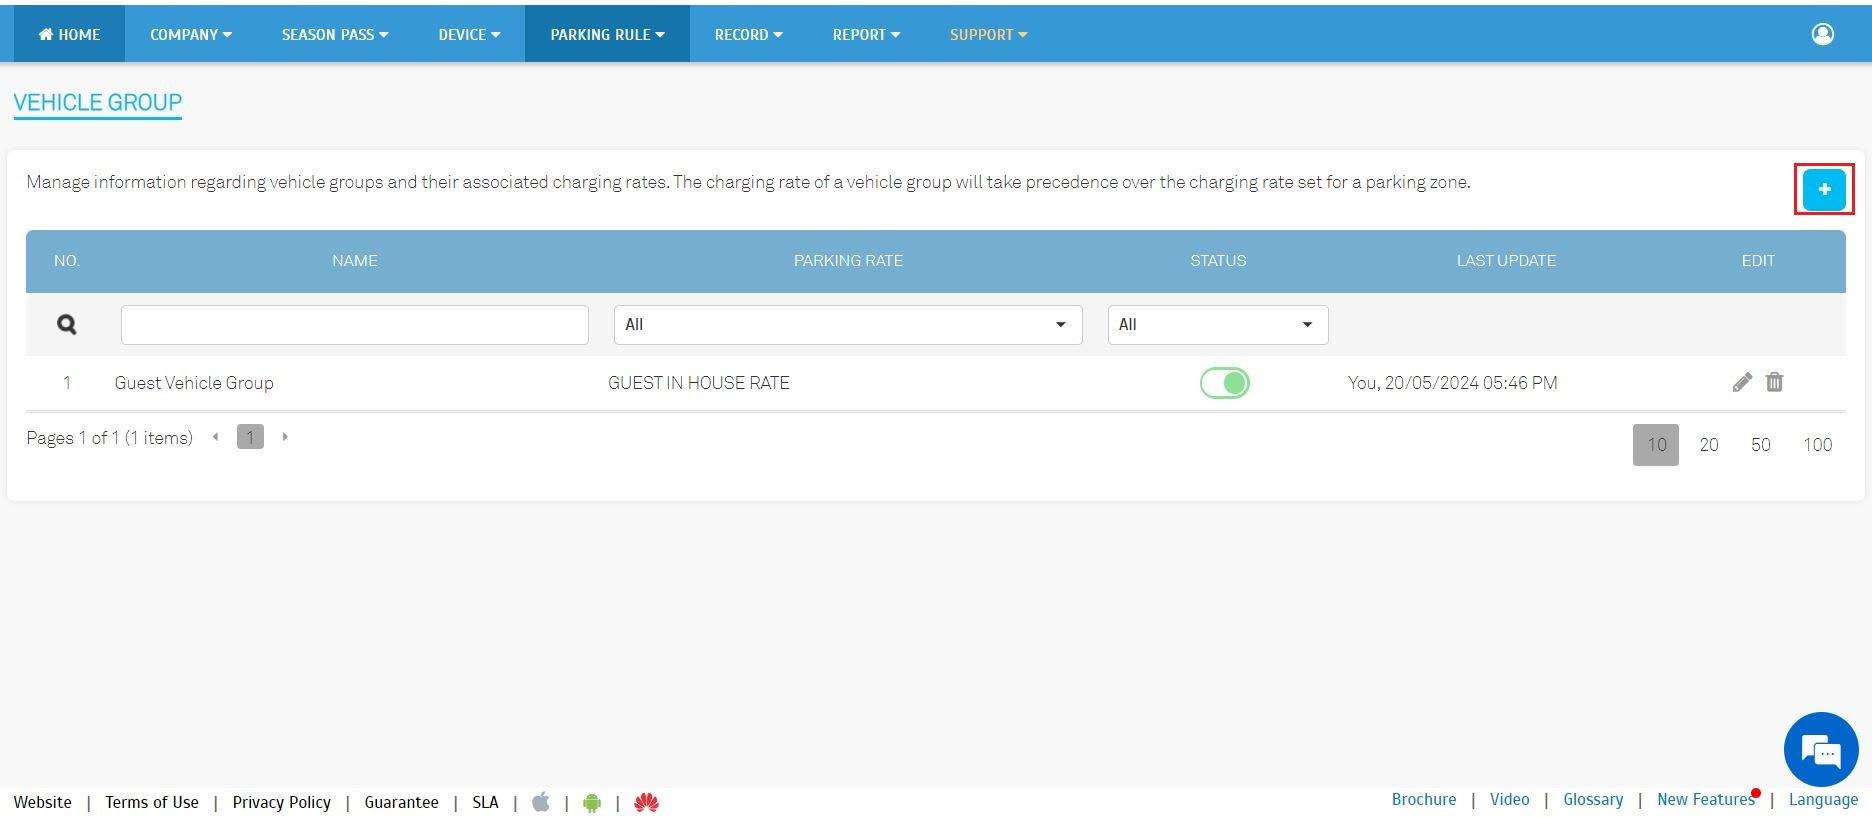Open the Parking Rule menu
Viewport: 1872px width, 818px height.
[606, 34]
